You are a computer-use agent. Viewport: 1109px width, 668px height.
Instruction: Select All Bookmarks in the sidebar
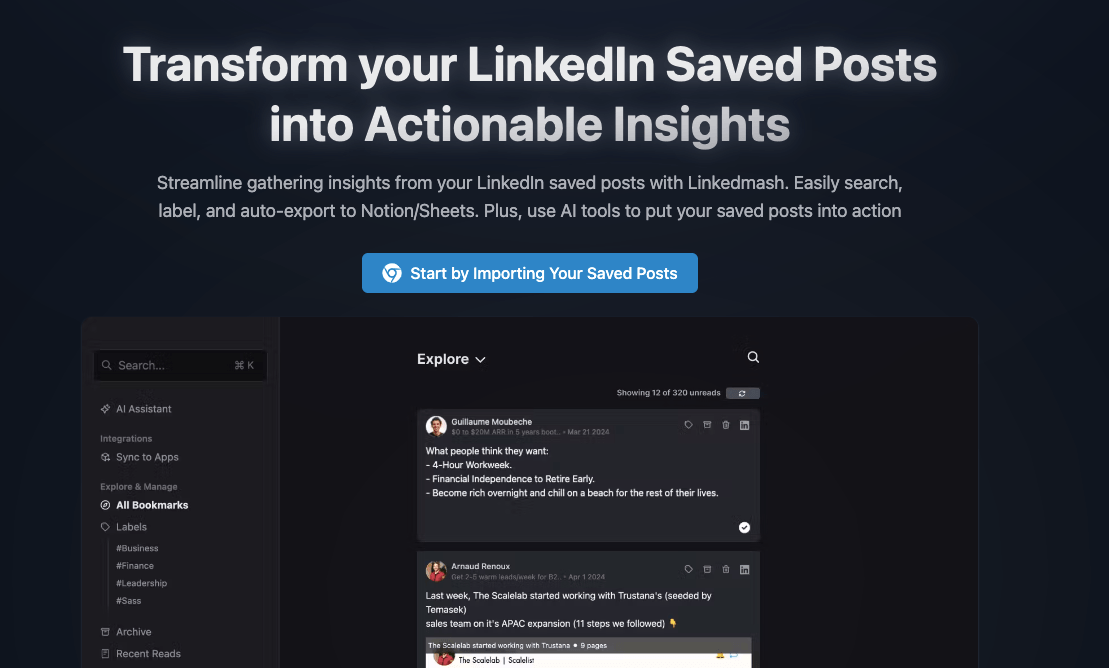coord(152,505)
